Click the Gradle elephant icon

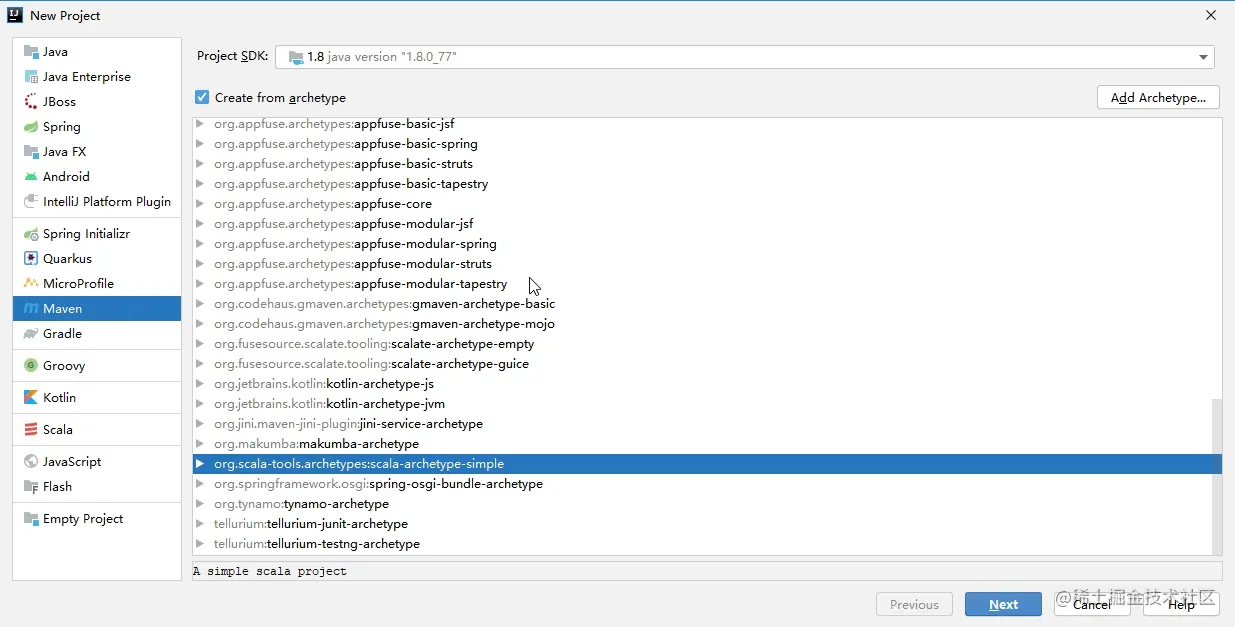pos(31,334)
